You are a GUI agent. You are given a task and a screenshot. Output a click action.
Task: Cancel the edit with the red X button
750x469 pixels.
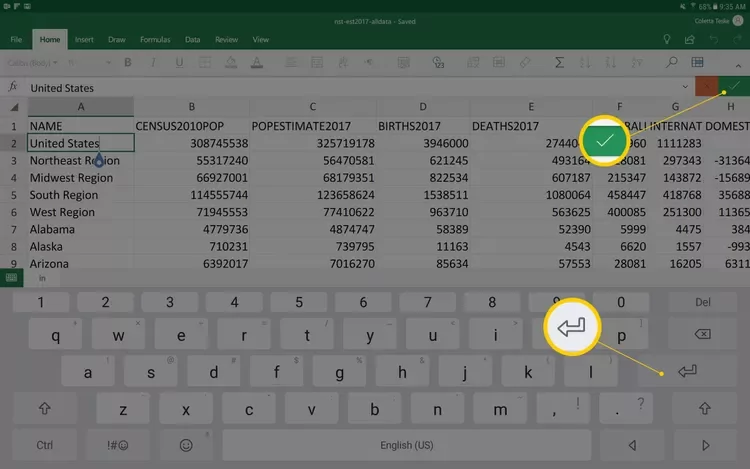click(x=708, y=88)
